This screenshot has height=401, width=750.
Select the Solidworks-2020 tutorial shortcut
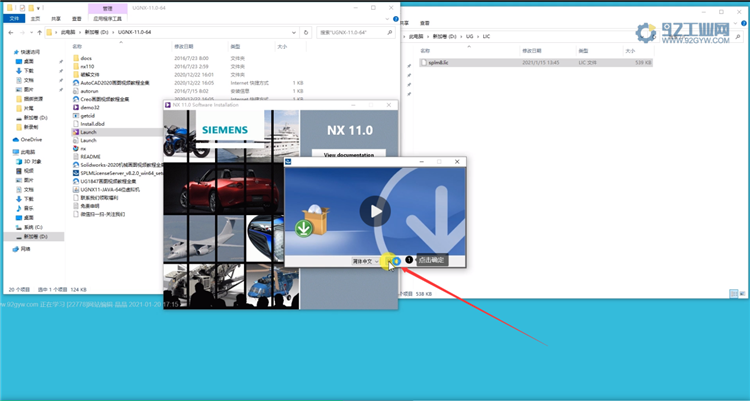[118, 165]
